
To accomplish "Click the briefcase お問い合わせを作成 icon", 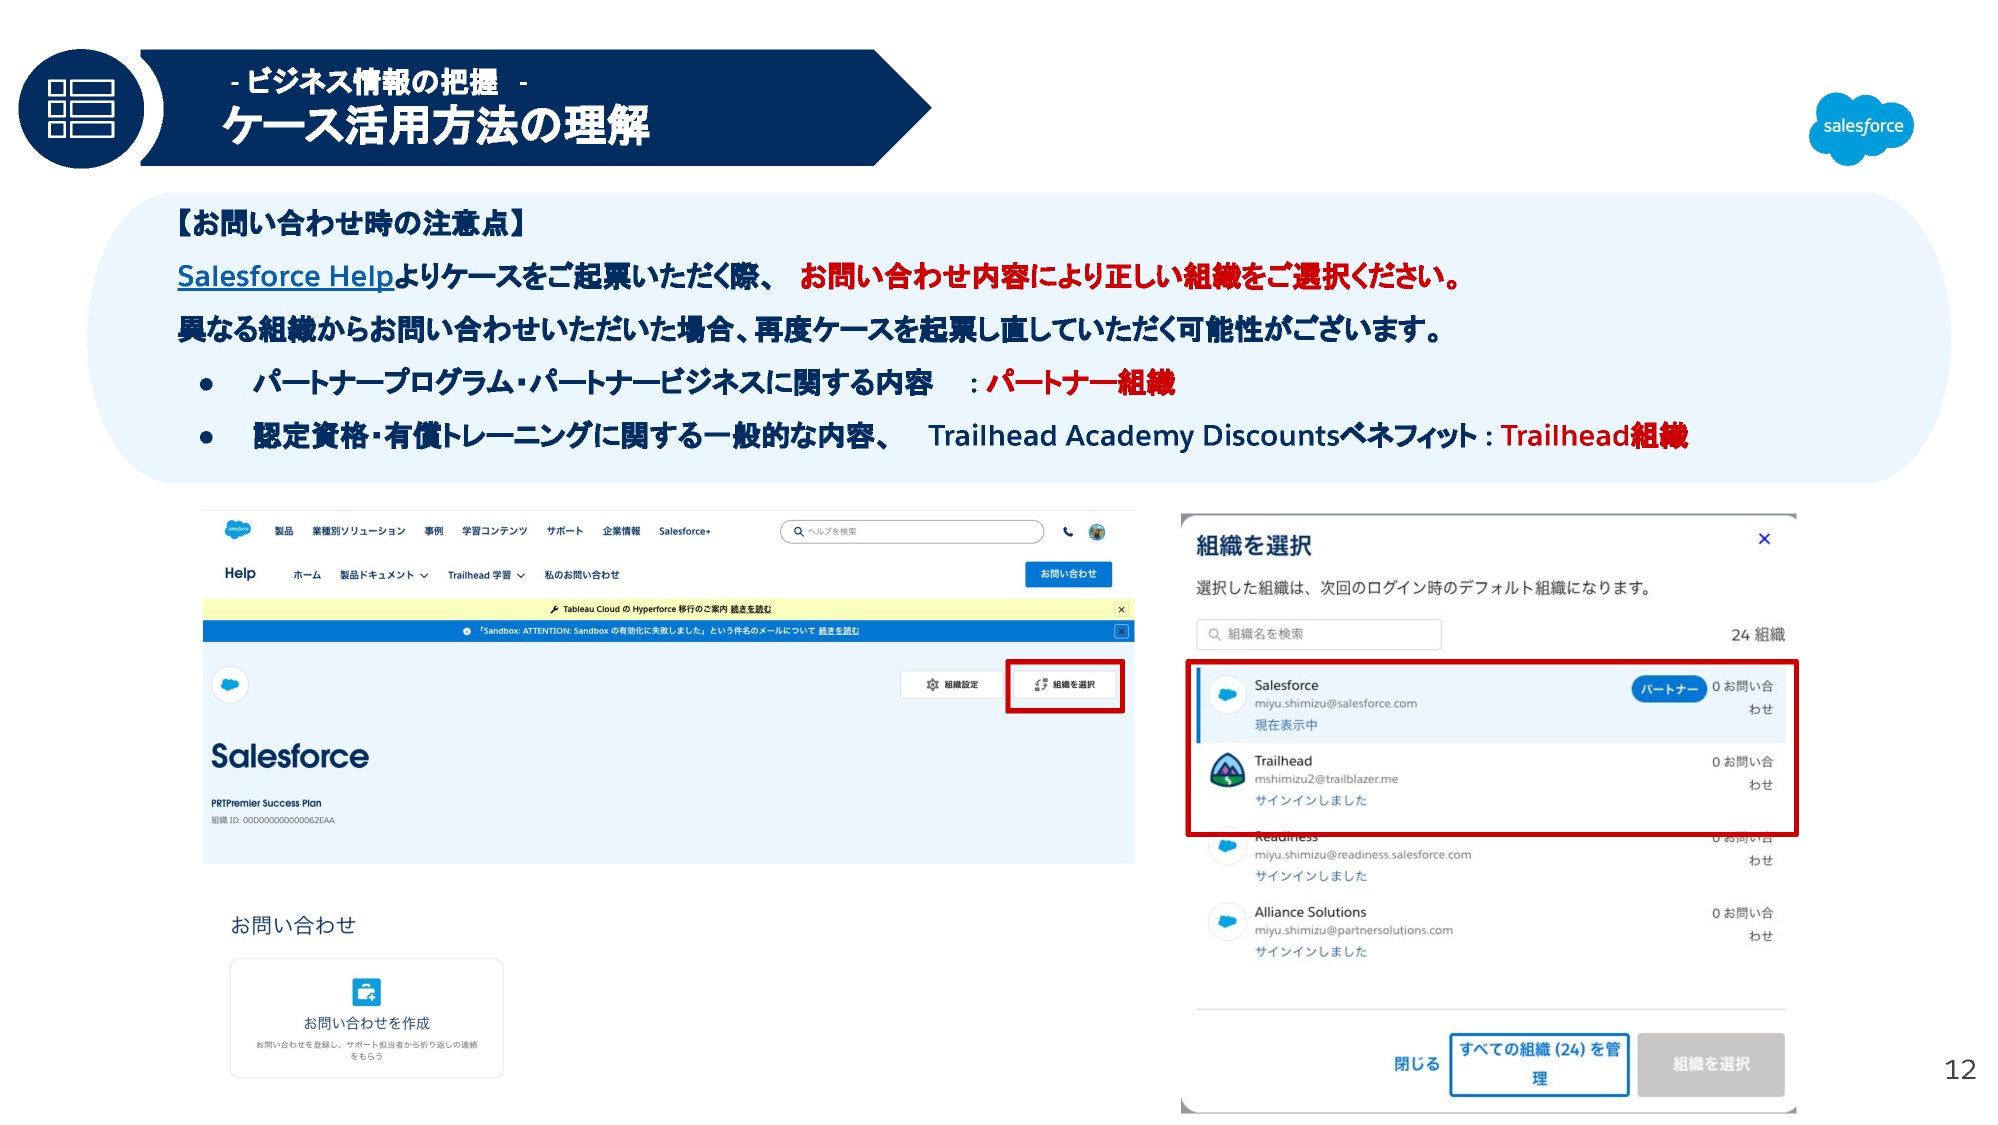I will click(x=367, y=992).
